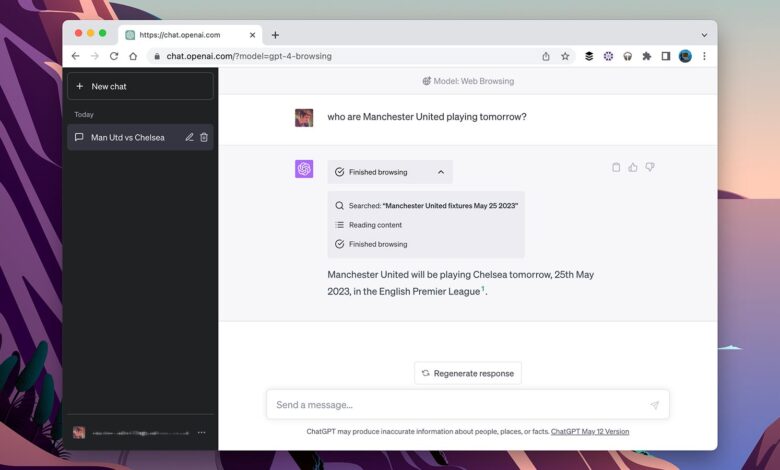Select the chat.openai.com browser tab
780x470 pixels.
[191, 35]
